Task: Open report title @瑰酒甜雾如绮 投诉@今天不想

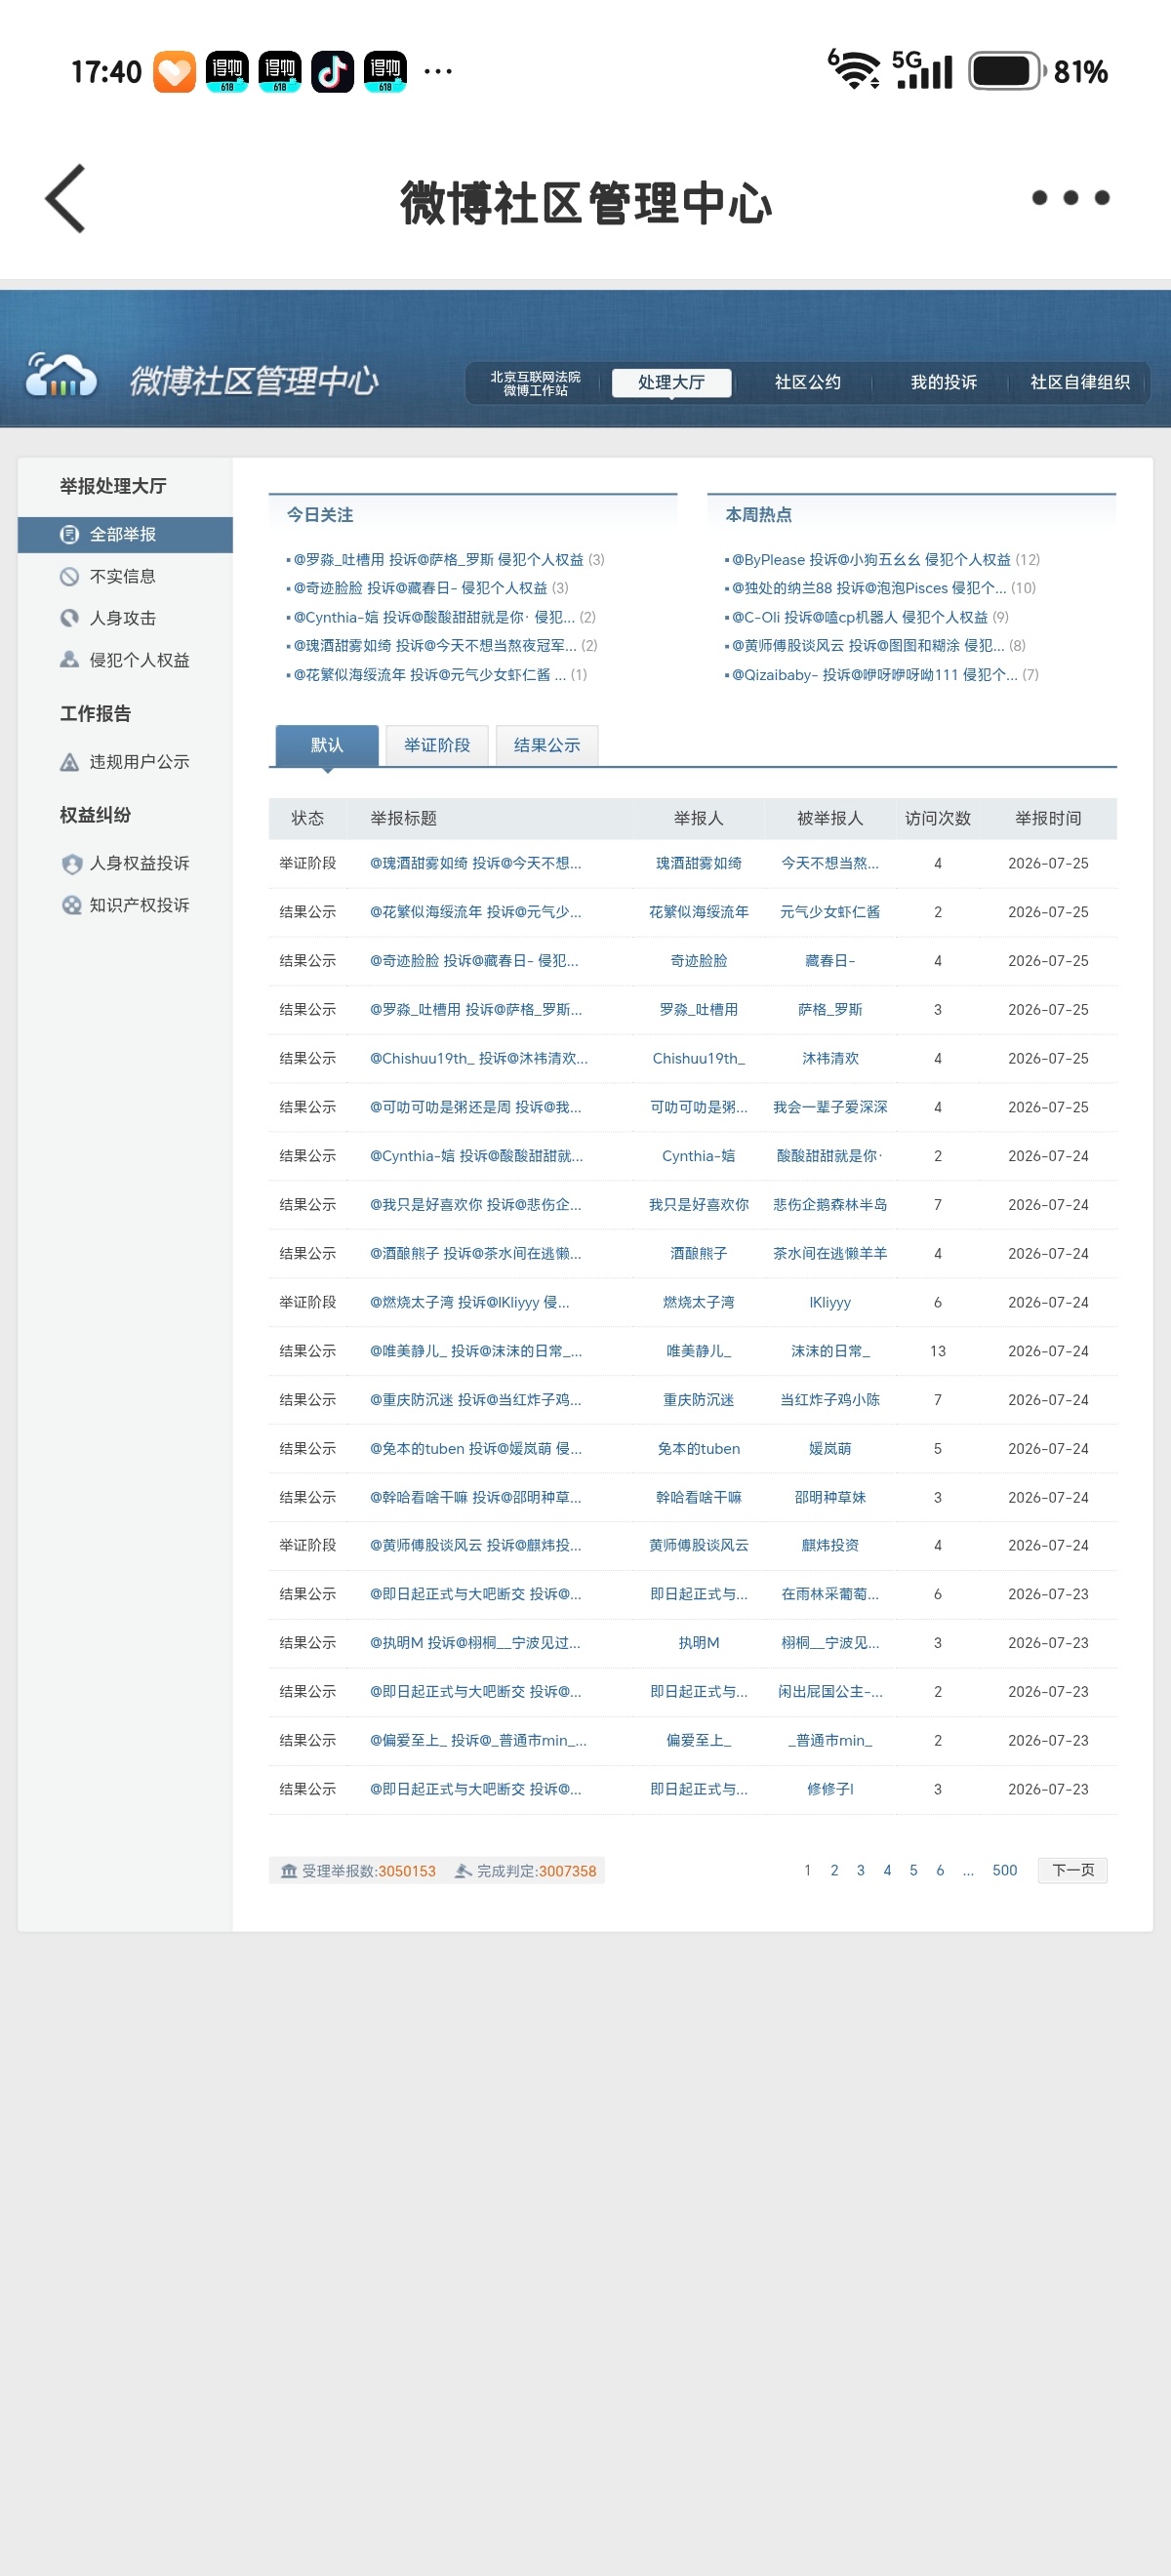Action: pyautogui.click(x=475, y=864)
